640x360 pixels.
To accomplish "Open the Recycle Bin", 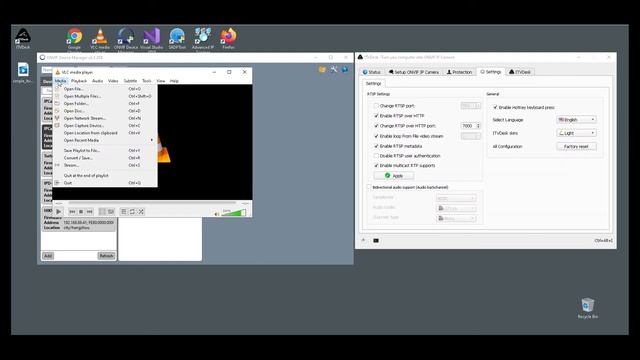I will (x=587, y=308).
